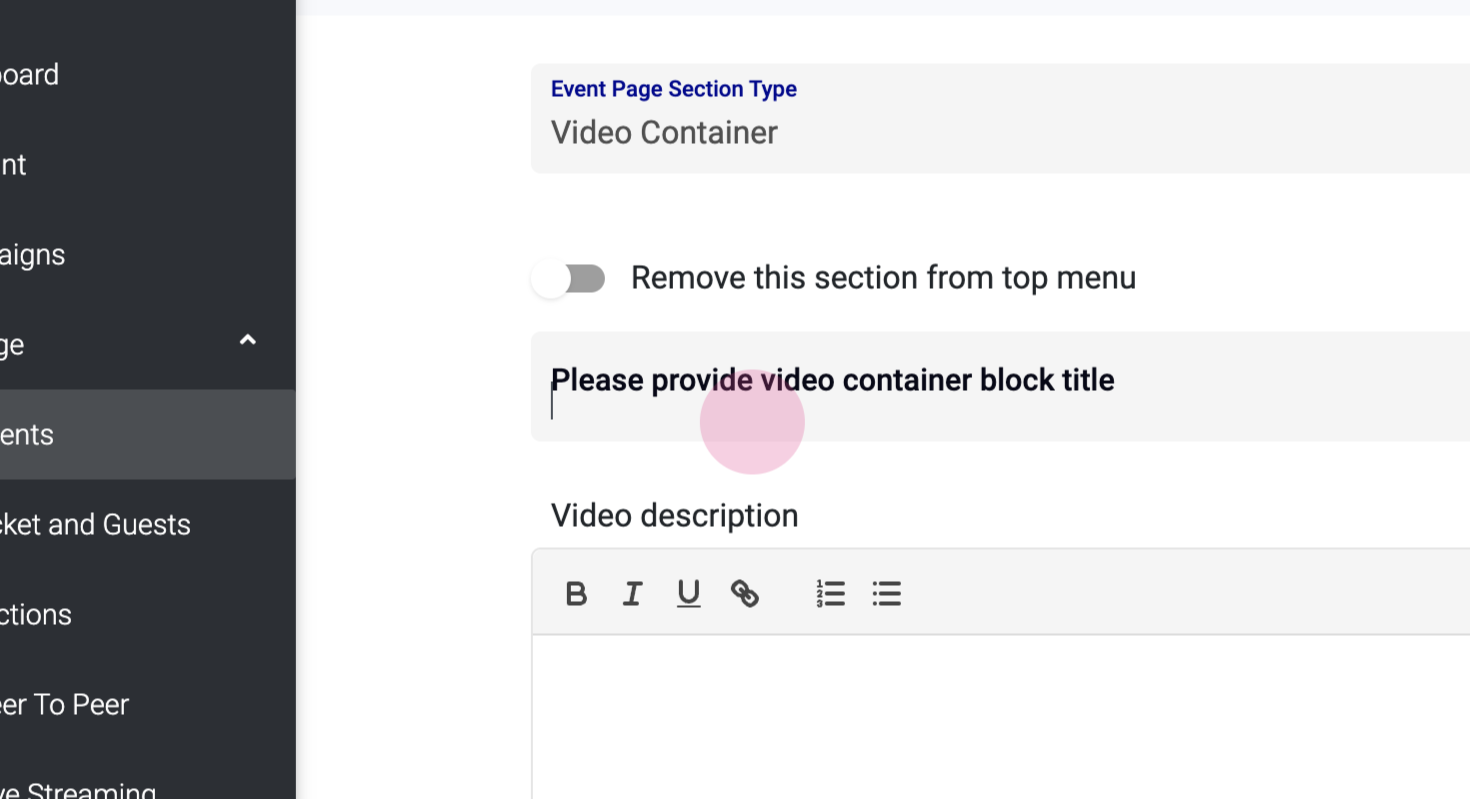Go to Live Streaming in sidebar
This screenshot has width=1470, height=799.
78,790
